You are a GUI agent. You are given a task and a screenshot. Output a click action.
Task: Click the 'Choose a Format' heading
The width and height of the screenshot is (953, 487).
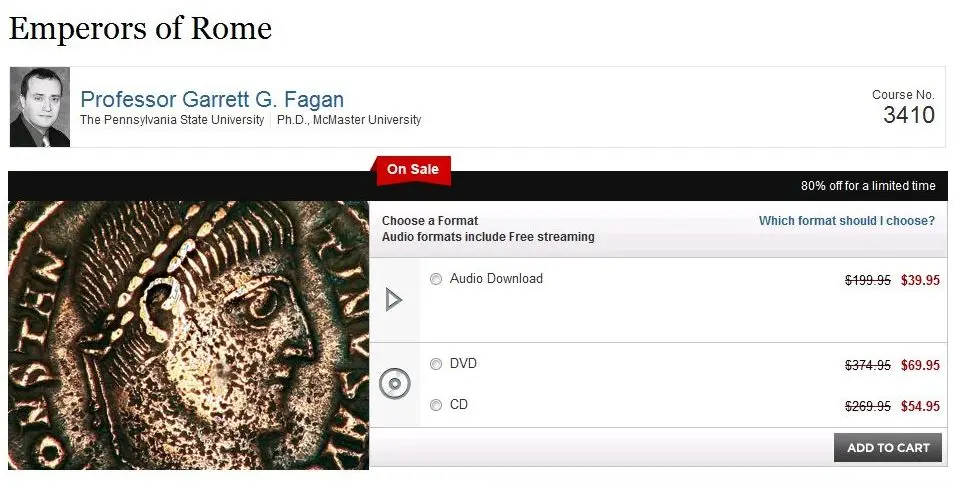pos(430,221)
